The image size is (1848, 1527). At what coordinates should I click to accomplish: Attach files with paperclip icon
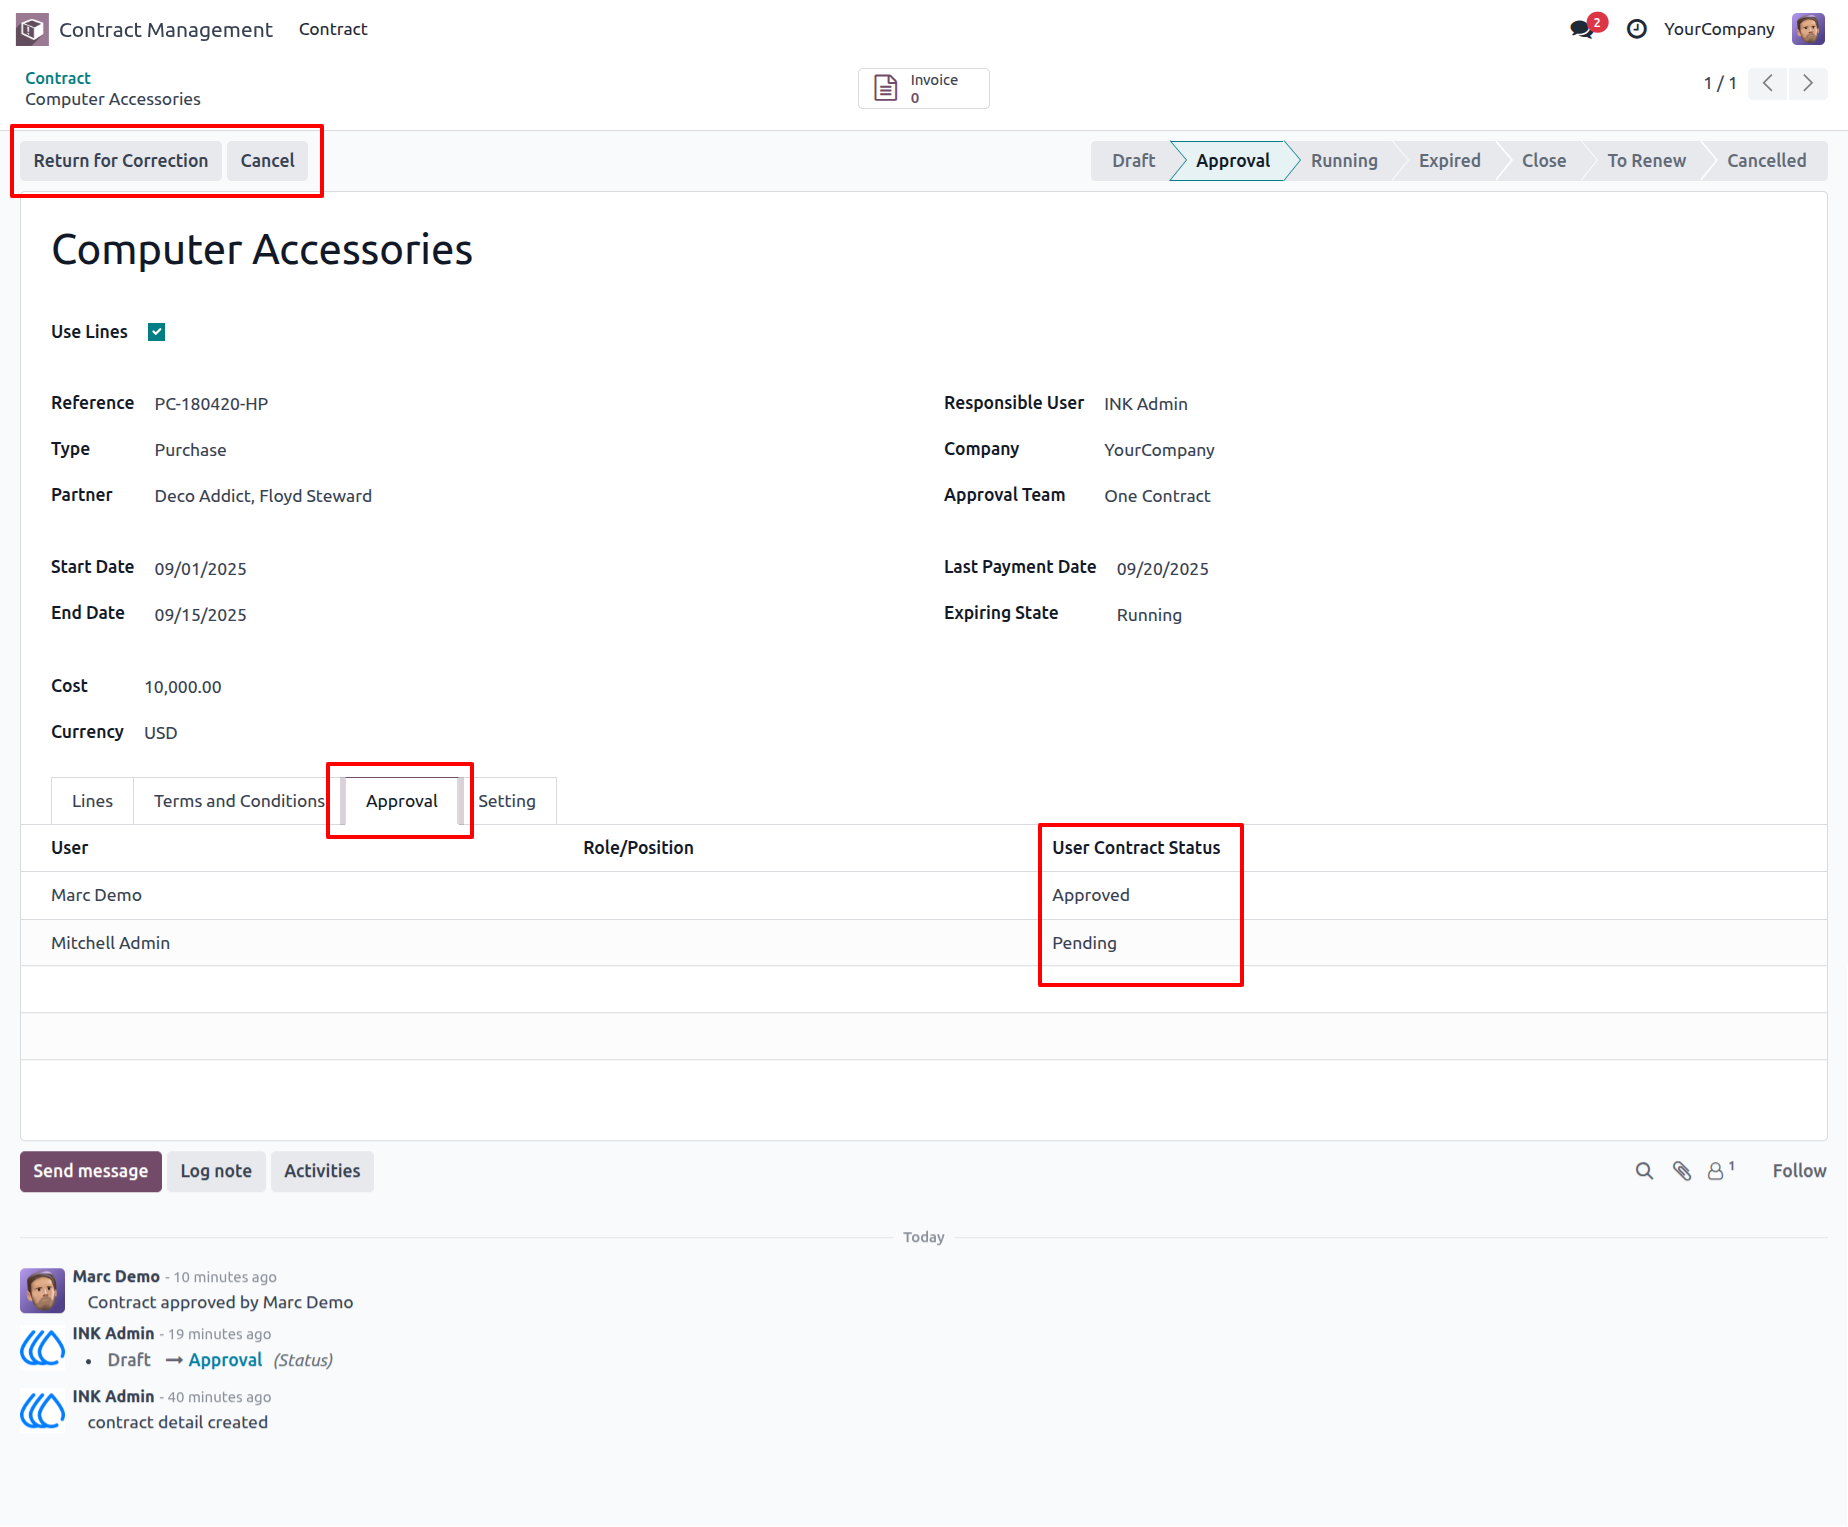(x=1682, y=1171)
